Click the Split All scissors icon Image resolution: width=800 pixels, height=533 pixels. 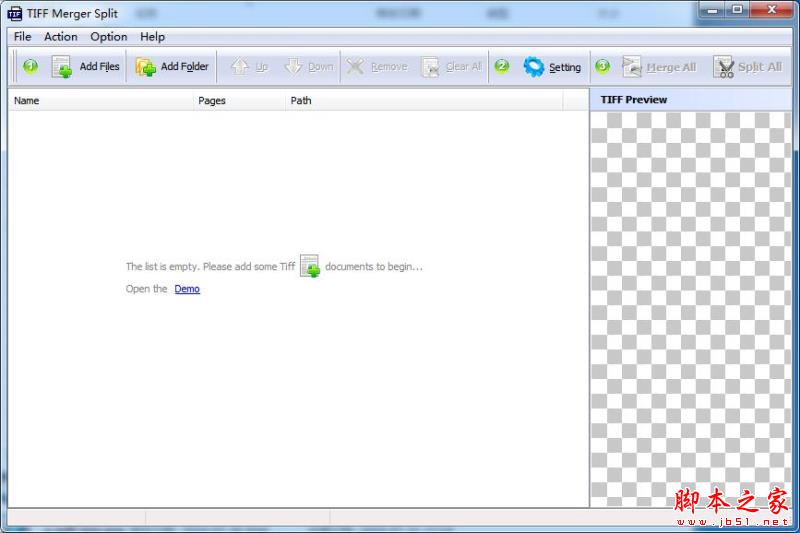click(723, 67)
